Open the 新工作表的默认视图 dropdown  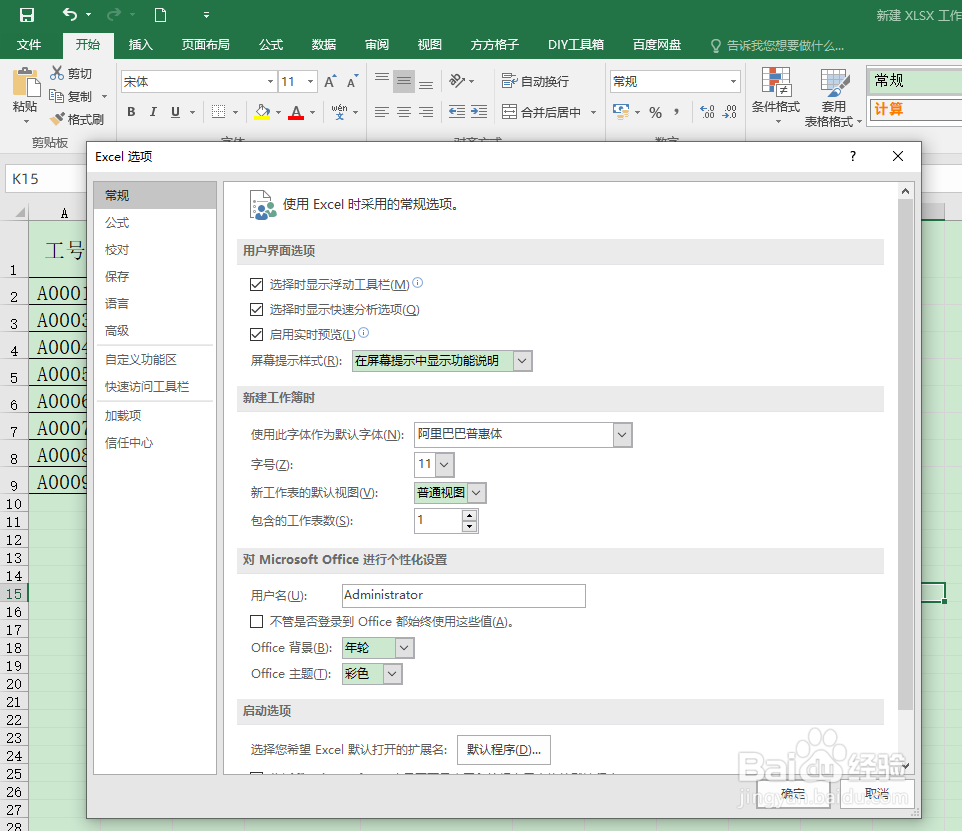coord(477,493)
